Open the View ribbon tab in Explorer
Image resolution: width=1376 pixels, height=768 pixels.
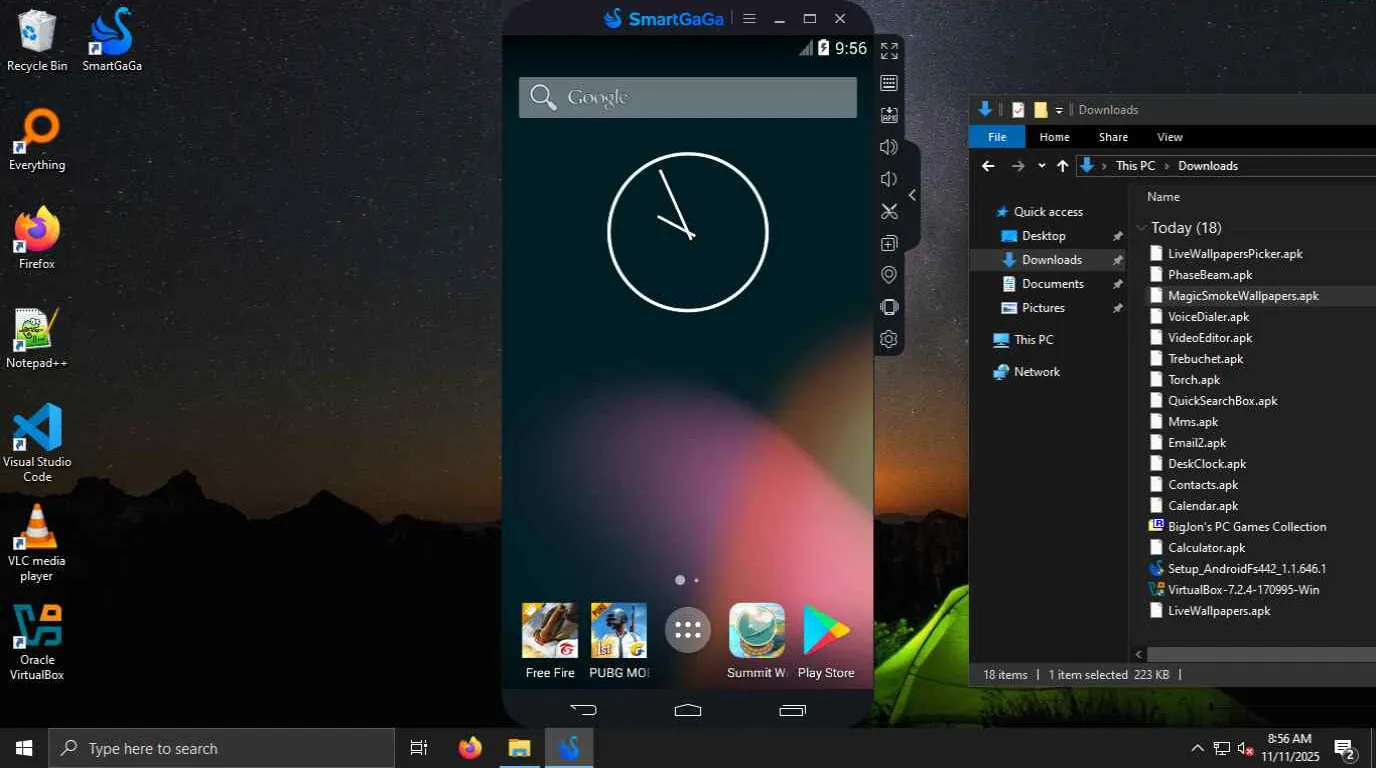[1169, 137]
